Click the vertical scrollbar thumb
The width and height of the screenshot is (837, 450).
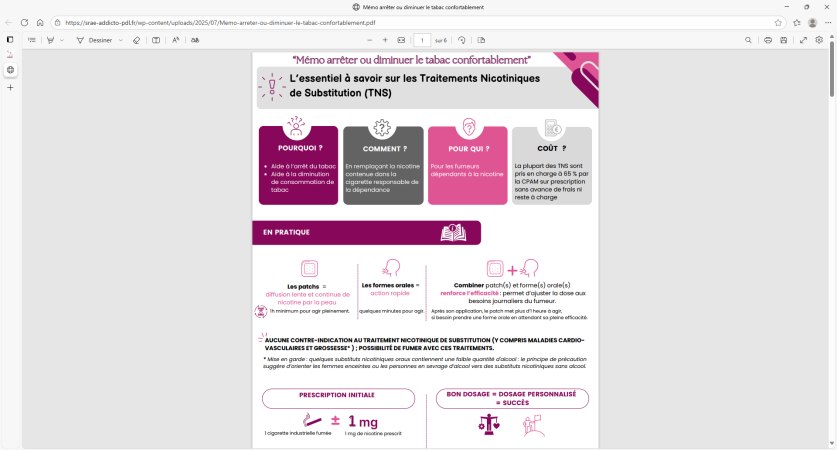click(x=832, y=68)
